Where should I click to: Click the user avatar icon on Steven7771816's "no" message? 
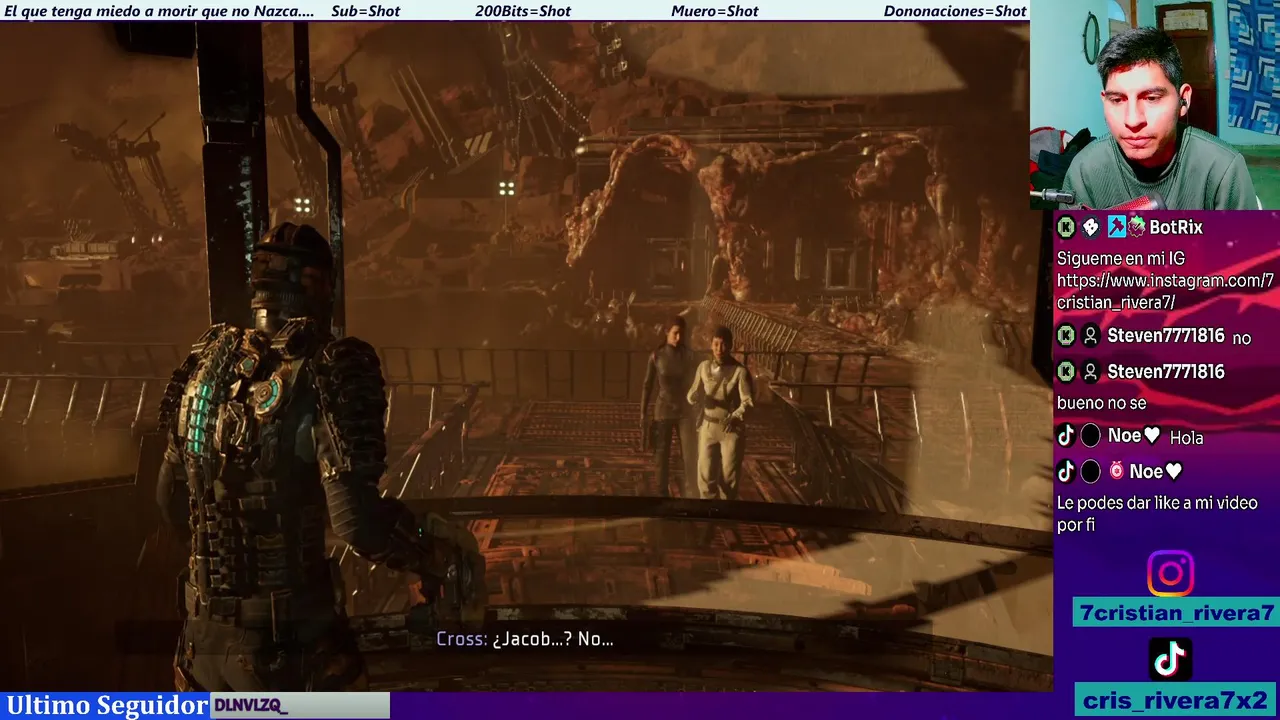pos(1091,337)
